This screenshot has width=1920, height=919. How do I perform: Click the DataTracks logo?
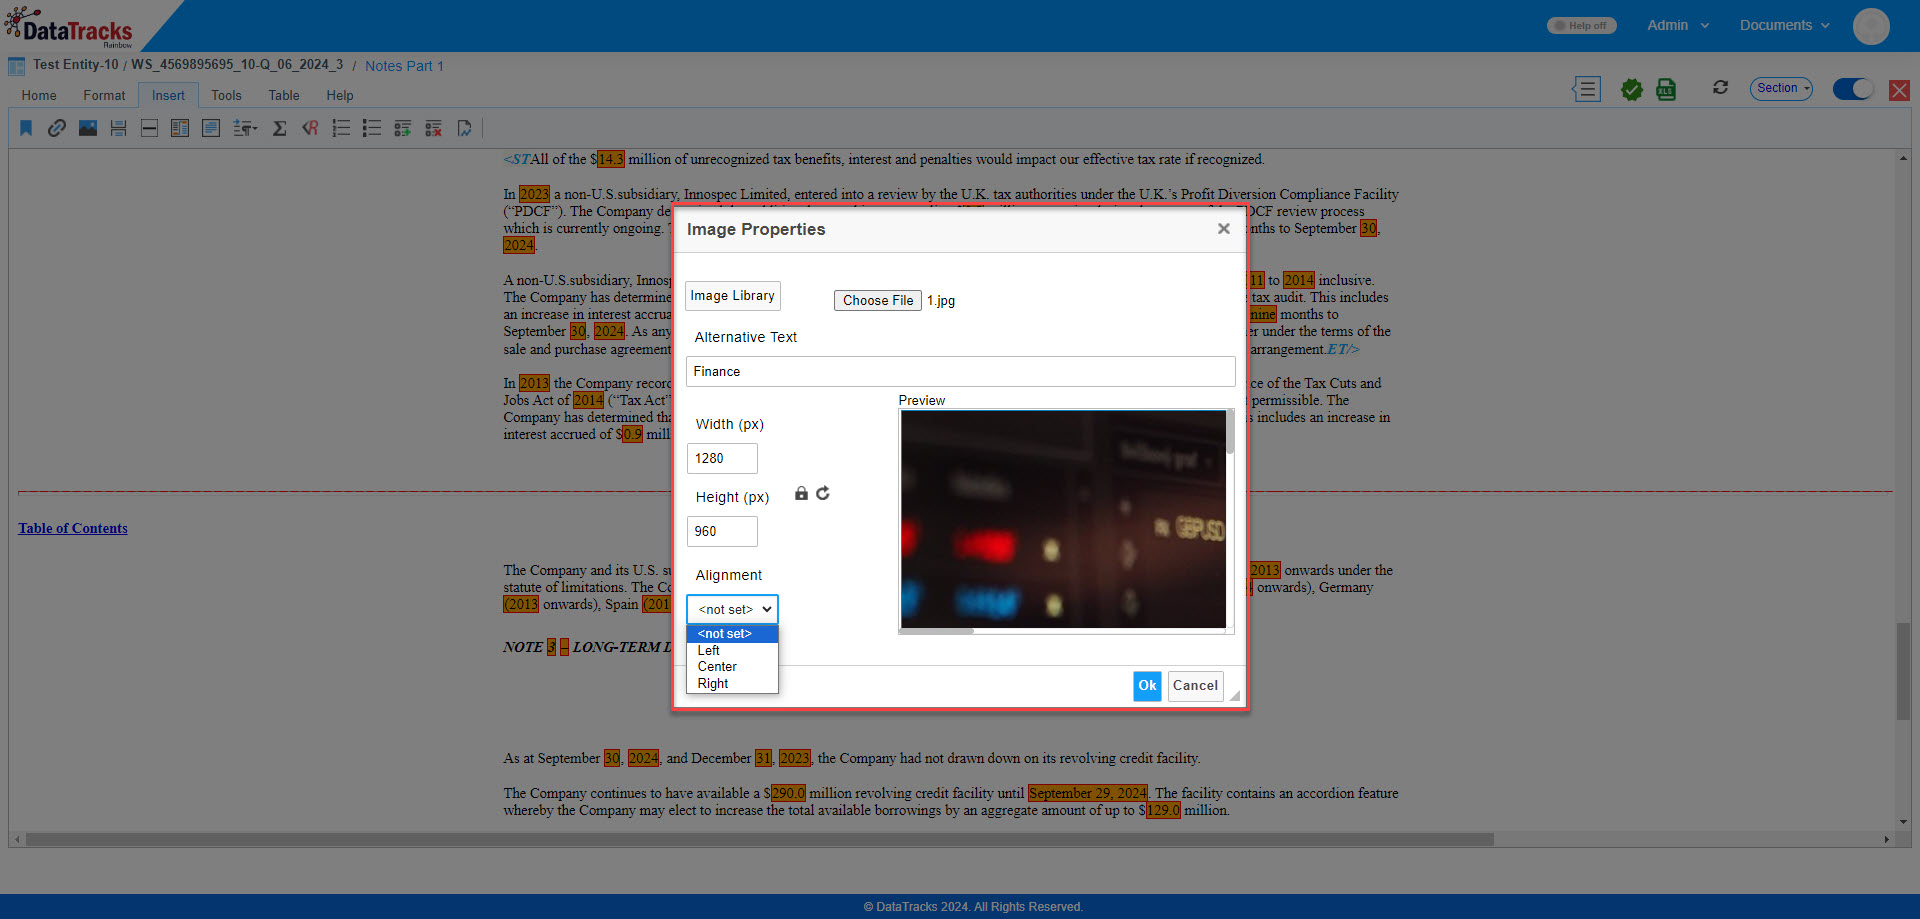70,27
